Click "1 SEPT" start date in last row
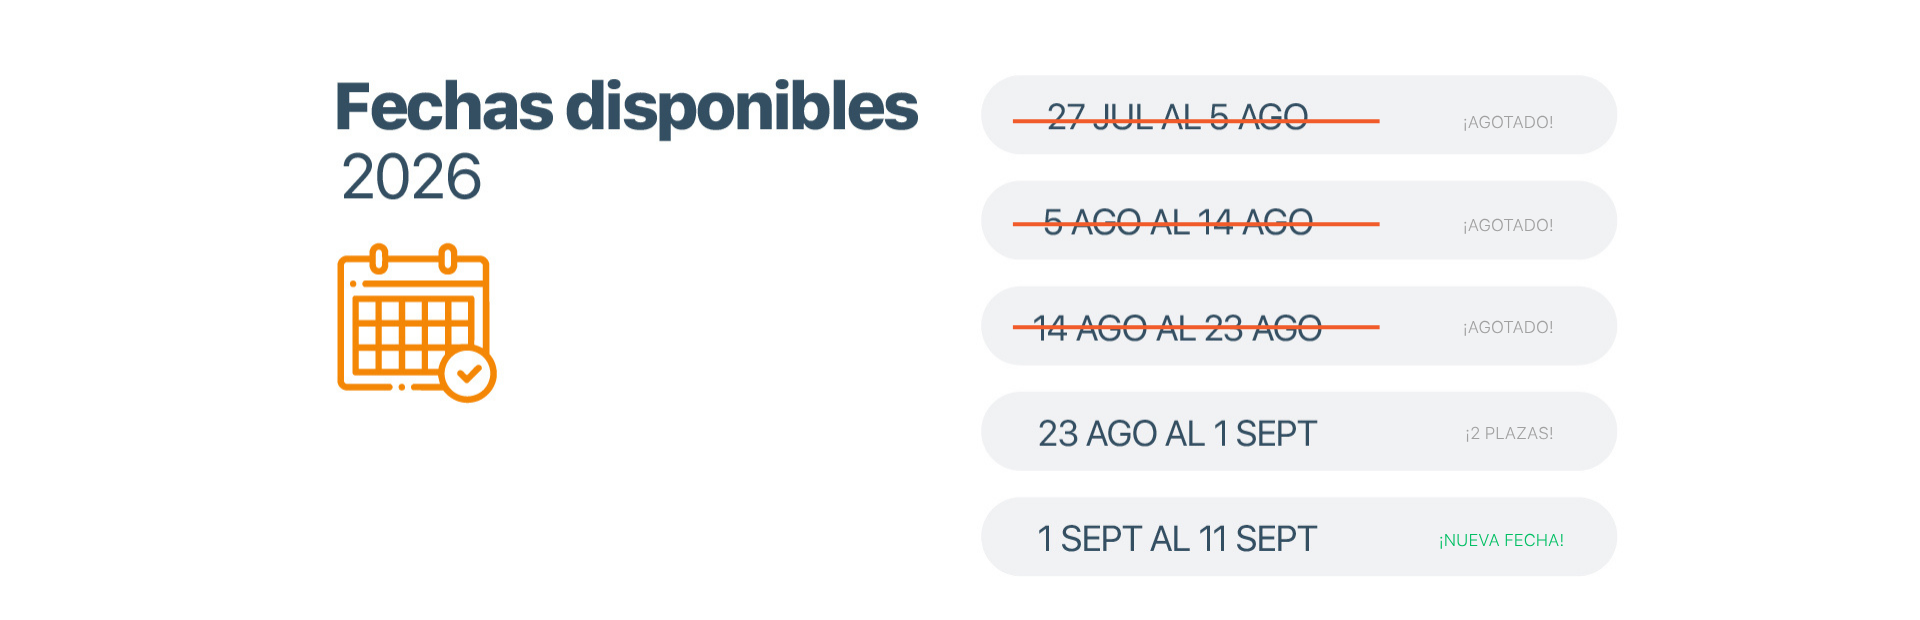The height and width of the screenshot is (620, 1920). click(x=1089, y=540)
